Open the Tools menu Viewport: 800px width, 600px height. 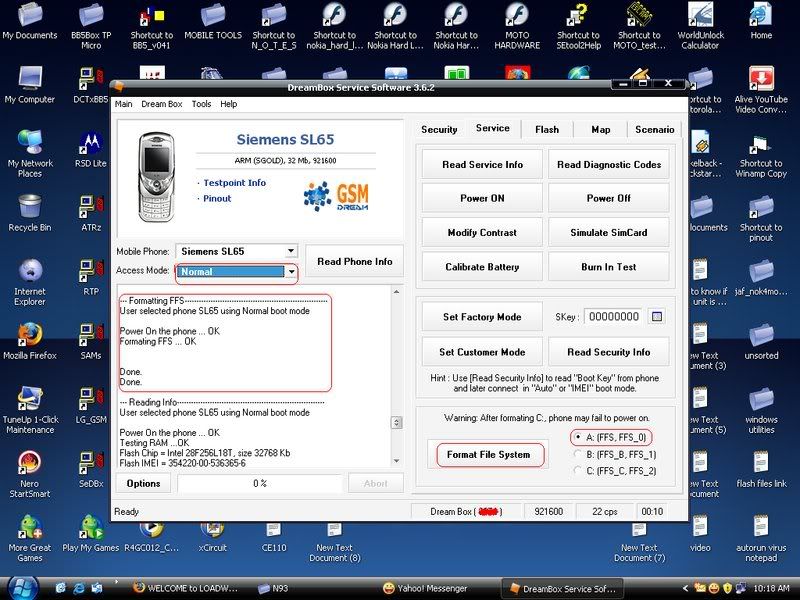tap(201, 104)
